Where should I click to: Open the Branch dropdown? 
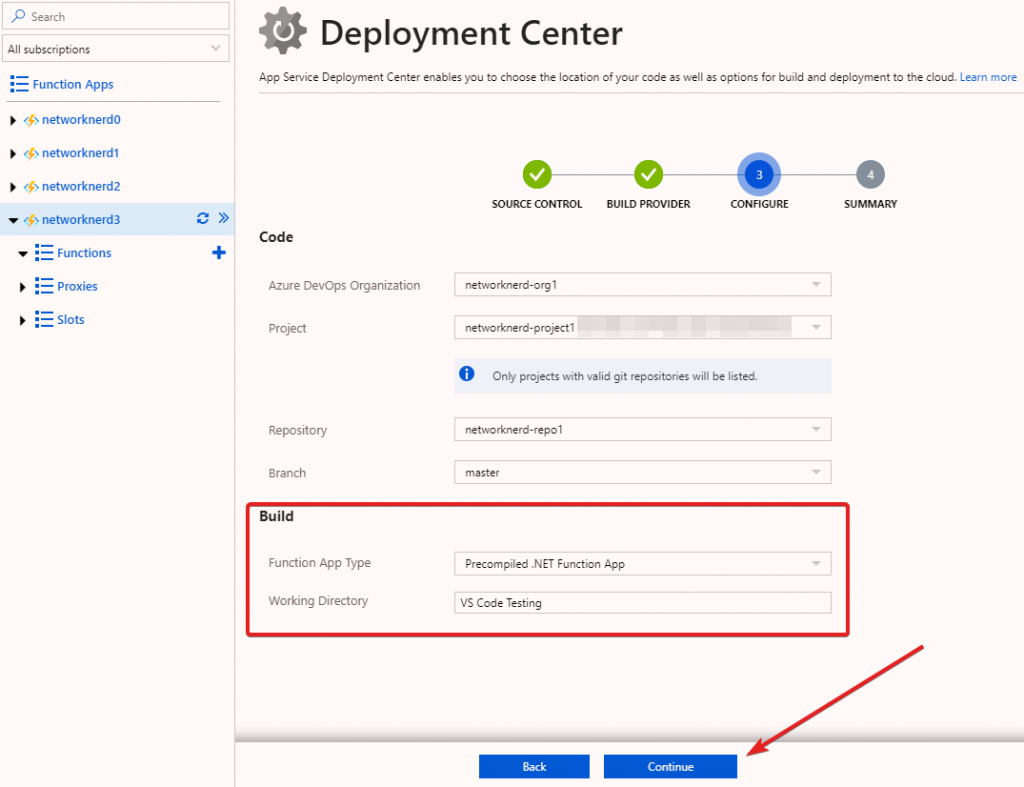pyautogui.click(x=643, y=472)
